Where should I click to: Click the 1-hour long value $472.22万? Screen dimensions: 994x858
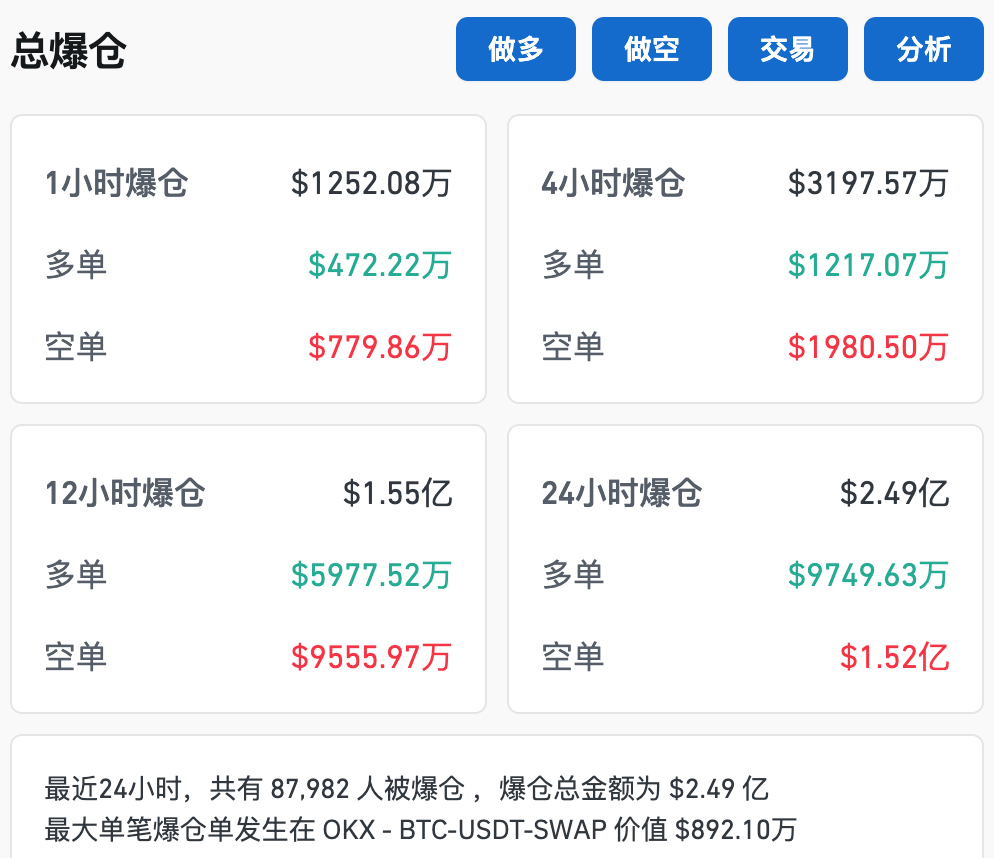[379, 265]
